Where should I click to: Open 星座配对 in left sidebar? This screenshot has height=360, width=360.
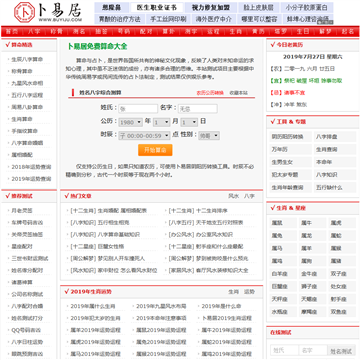pos(22,247)
